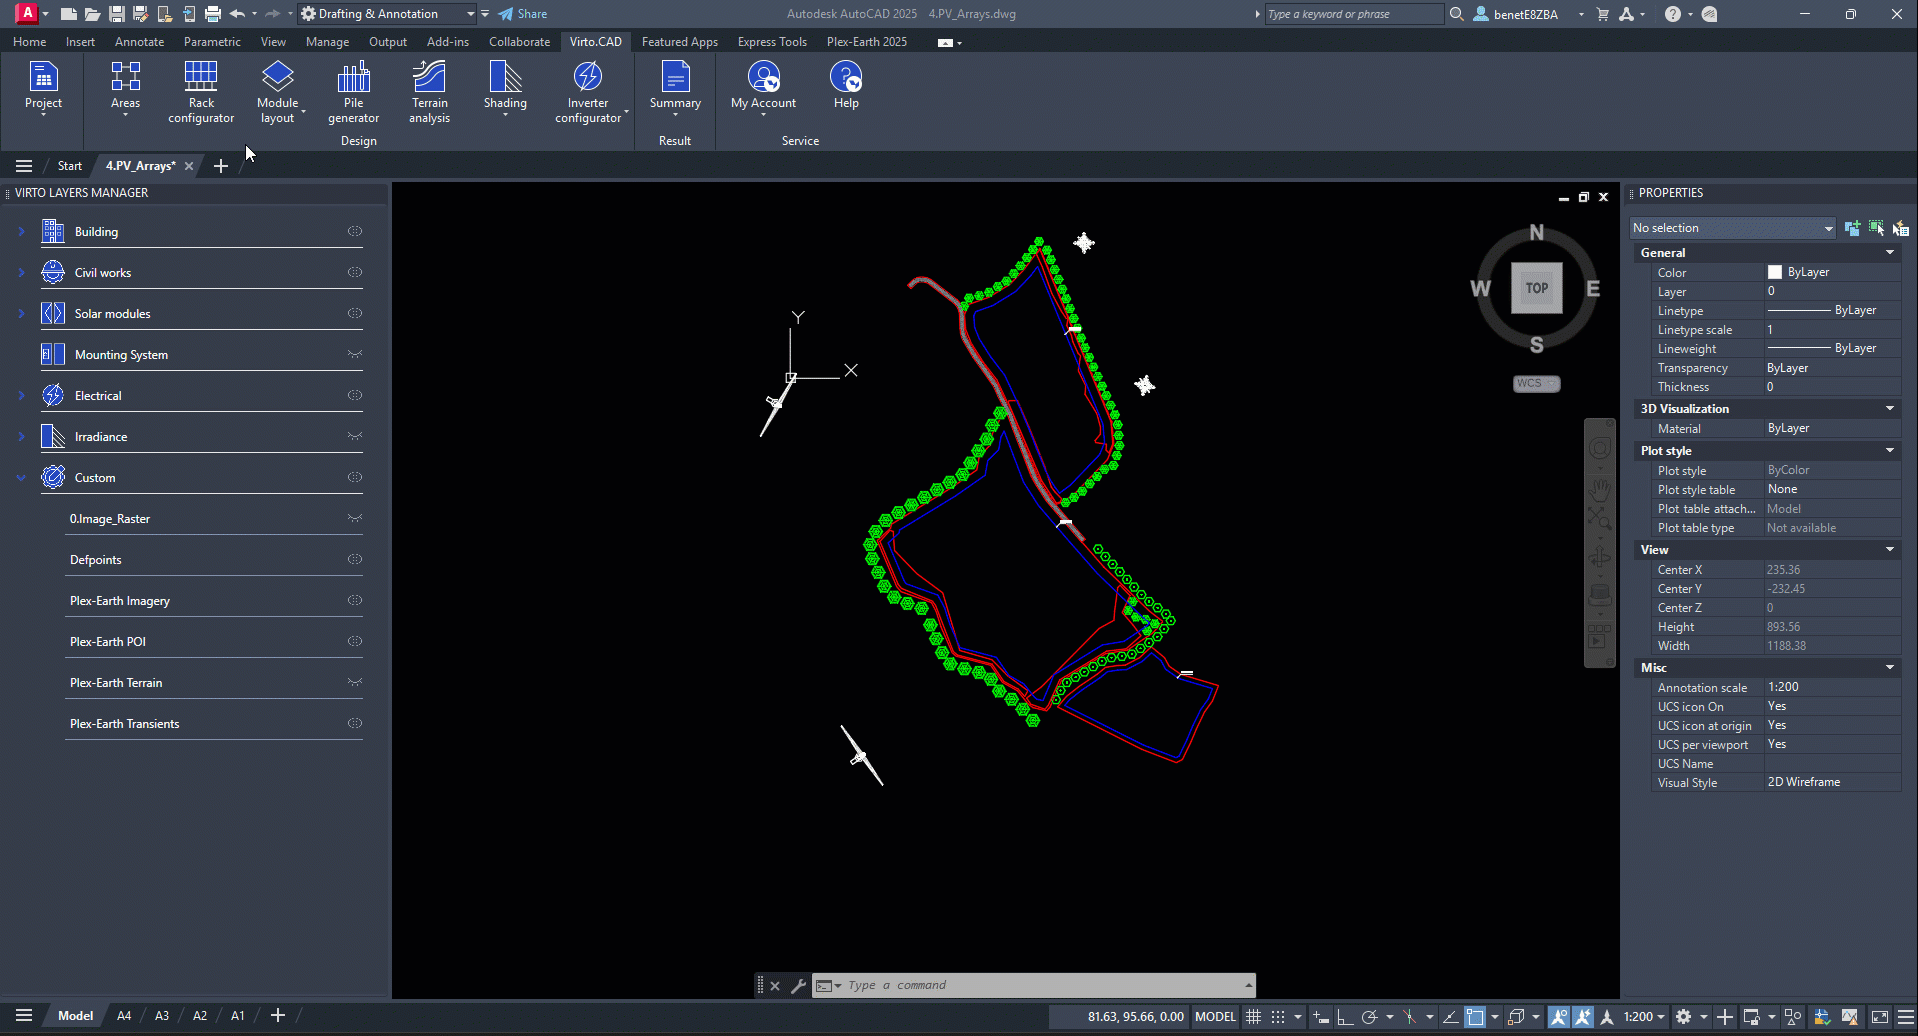Viewport: 1918px width, 1036px height.
Task: Open the Project tool in Virto.CAD ribbon
Action: pos(43,88)
